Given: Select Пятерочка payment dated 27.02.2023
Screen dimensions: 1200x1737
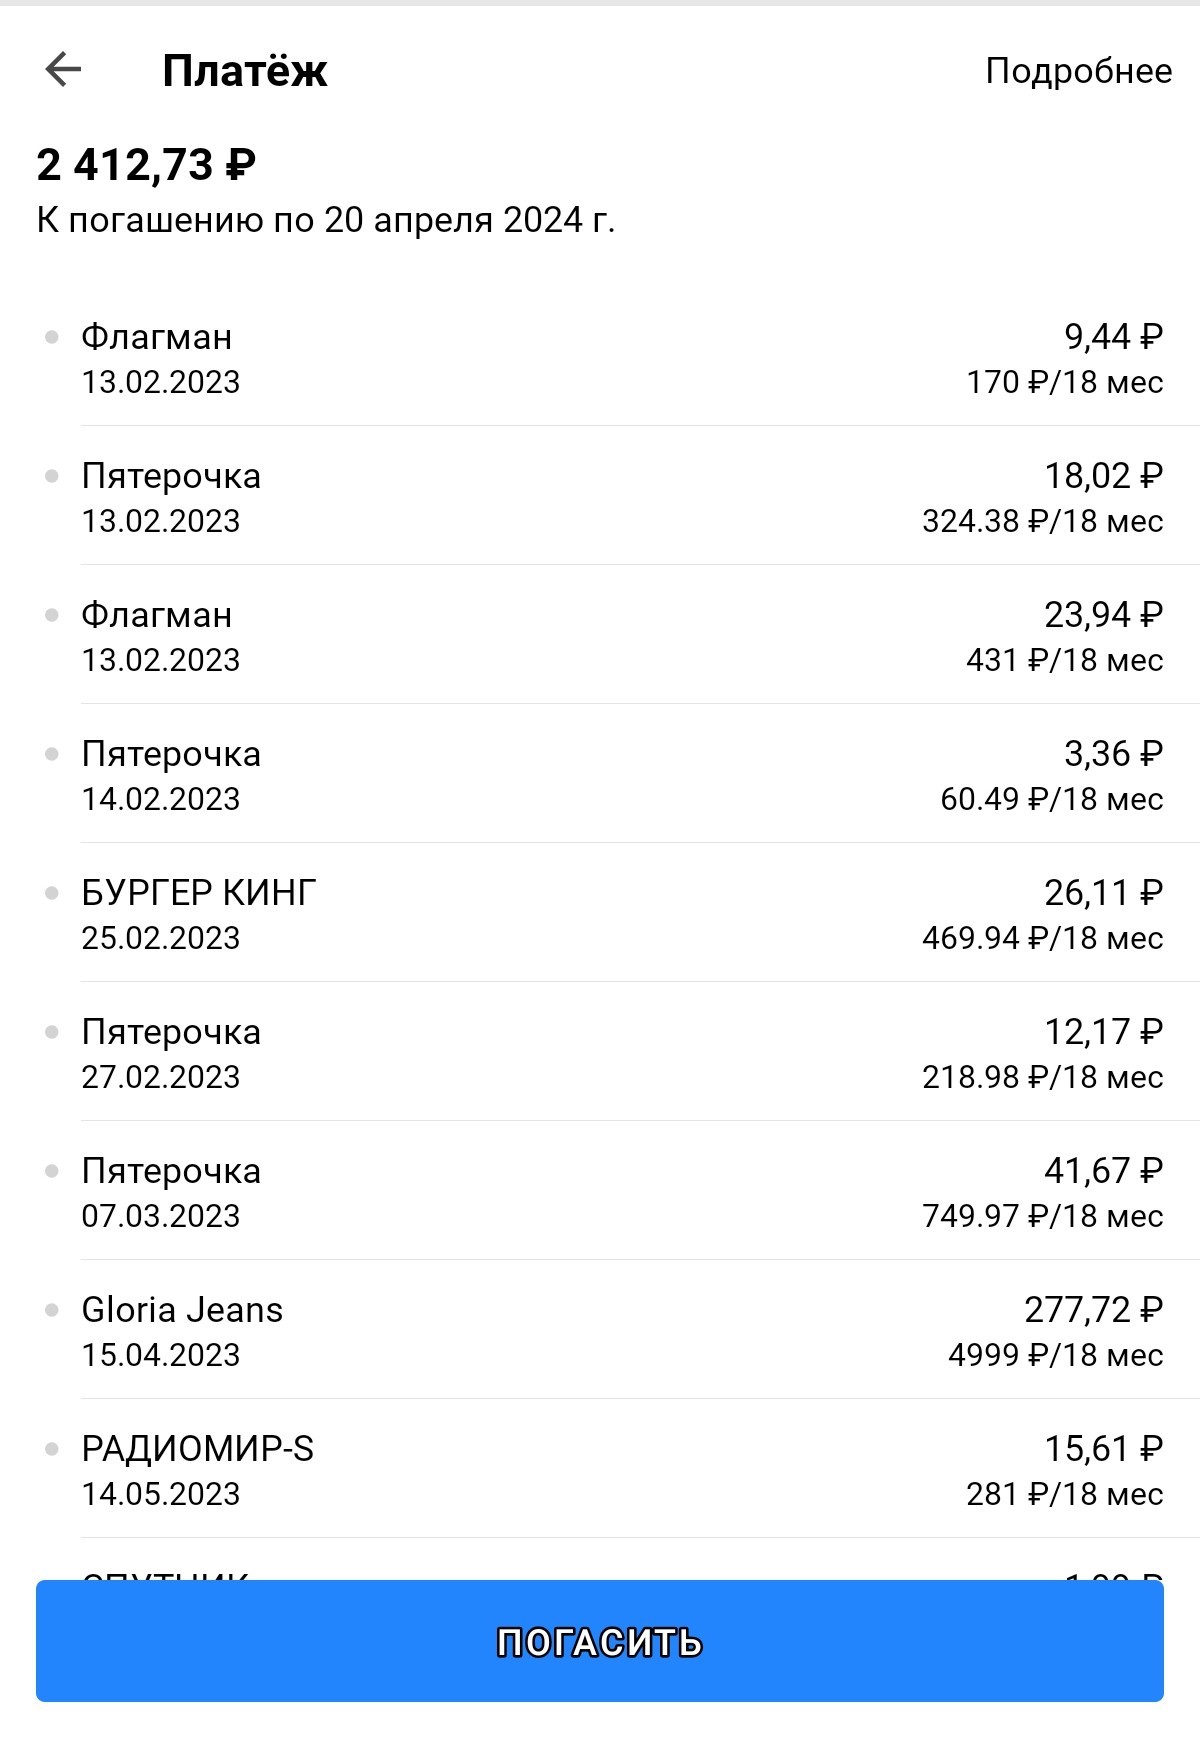Looking at the screenshot, I should [600, 1053].
